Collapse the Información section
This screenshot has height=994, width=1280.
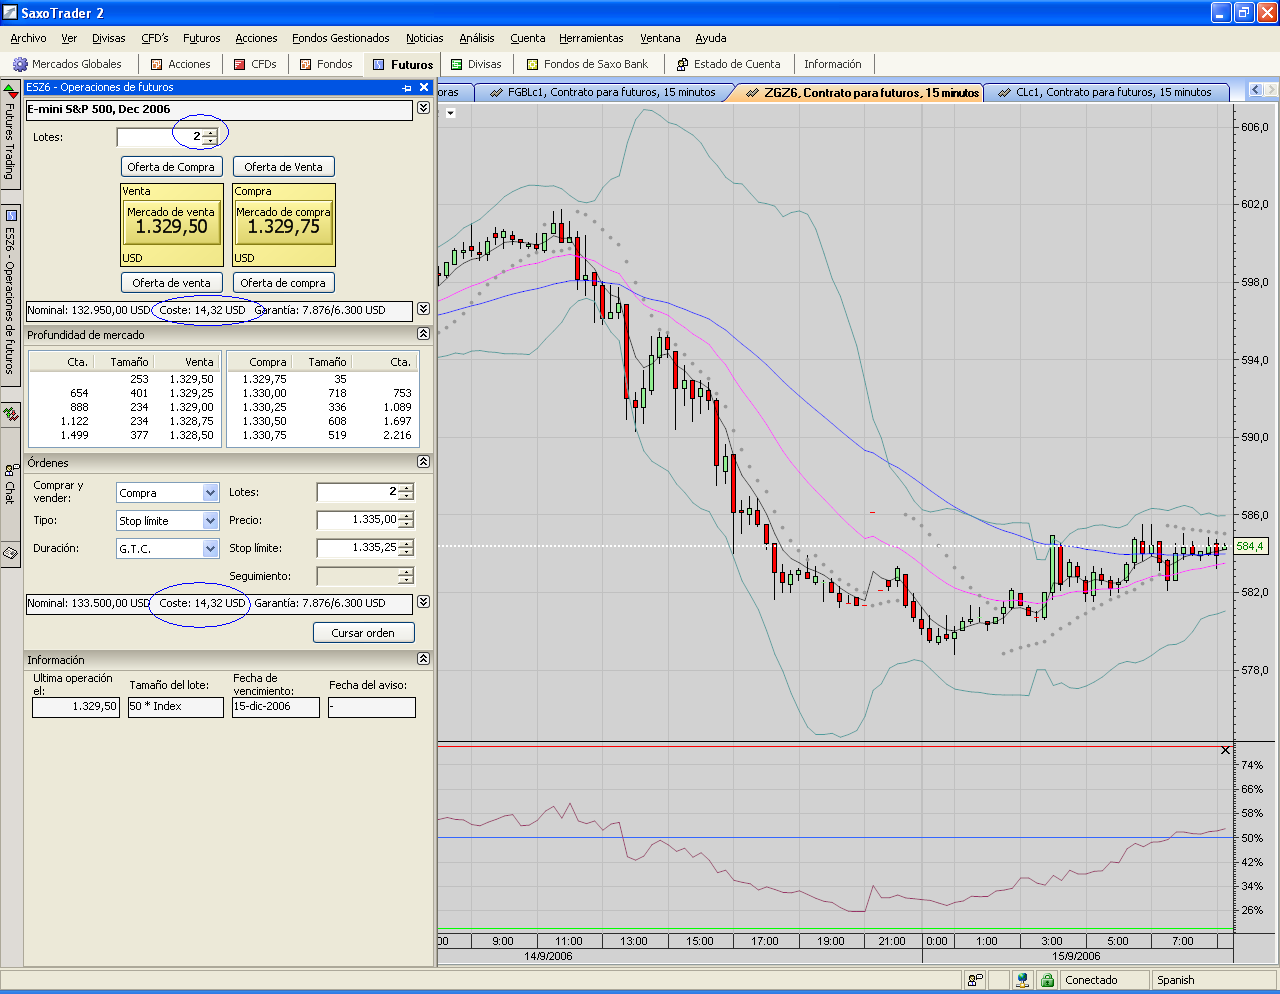pos(423,659)
